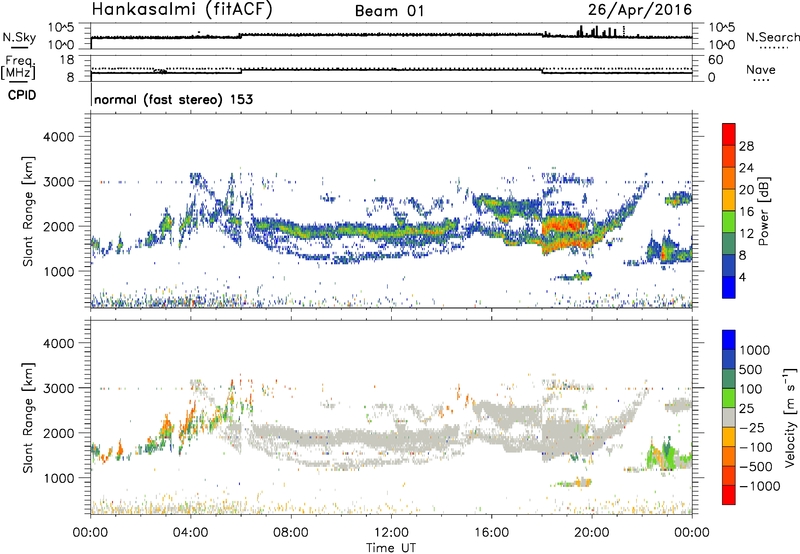Click the red top segment of Power colorbar
Viewport: 800px width, 554px height.
pyautogui.click(x=729, y=135)
